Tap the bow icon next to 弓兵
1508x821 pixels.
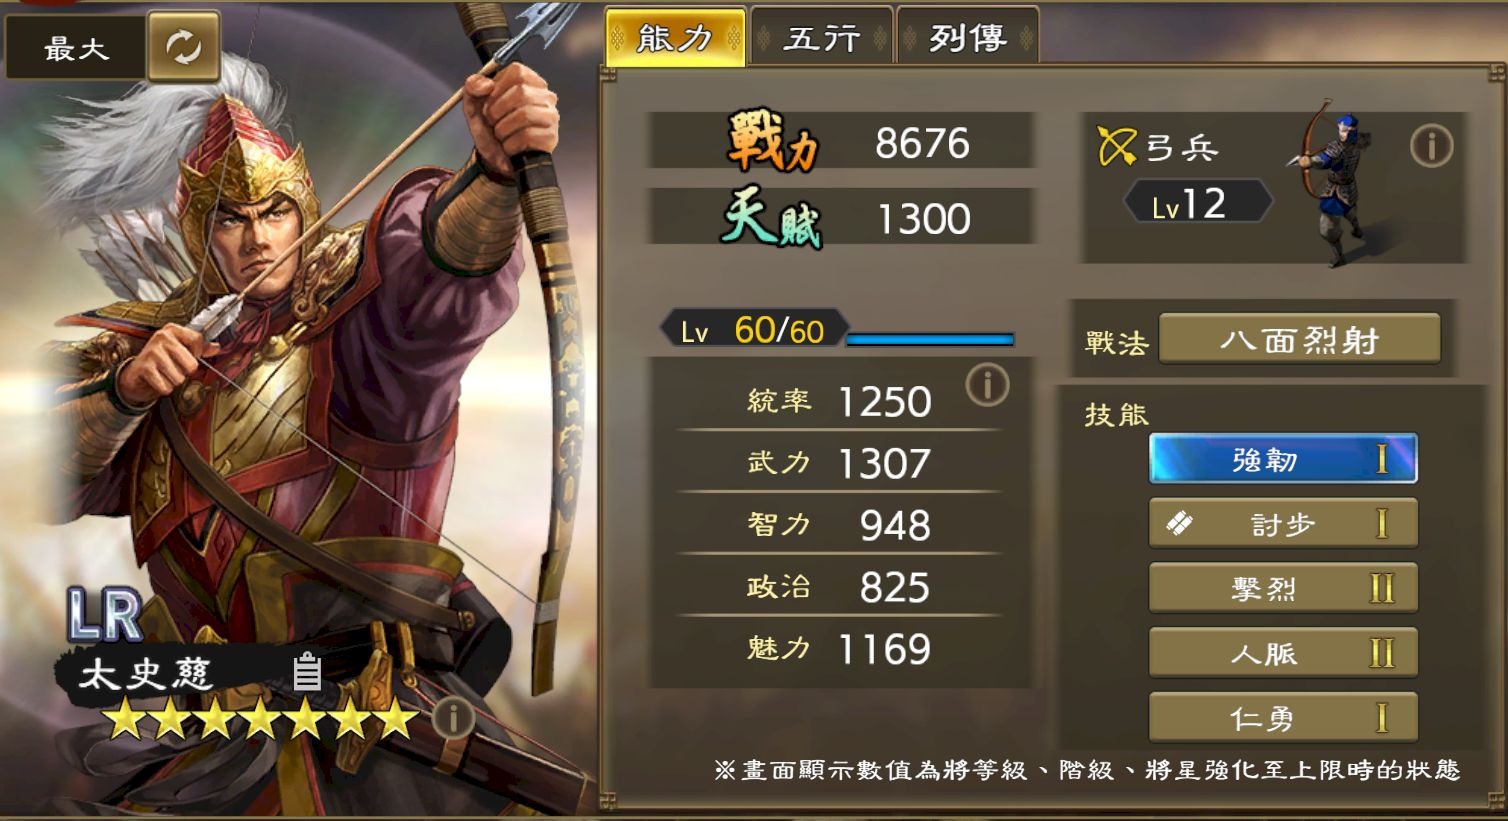(x=1117, y=147)
